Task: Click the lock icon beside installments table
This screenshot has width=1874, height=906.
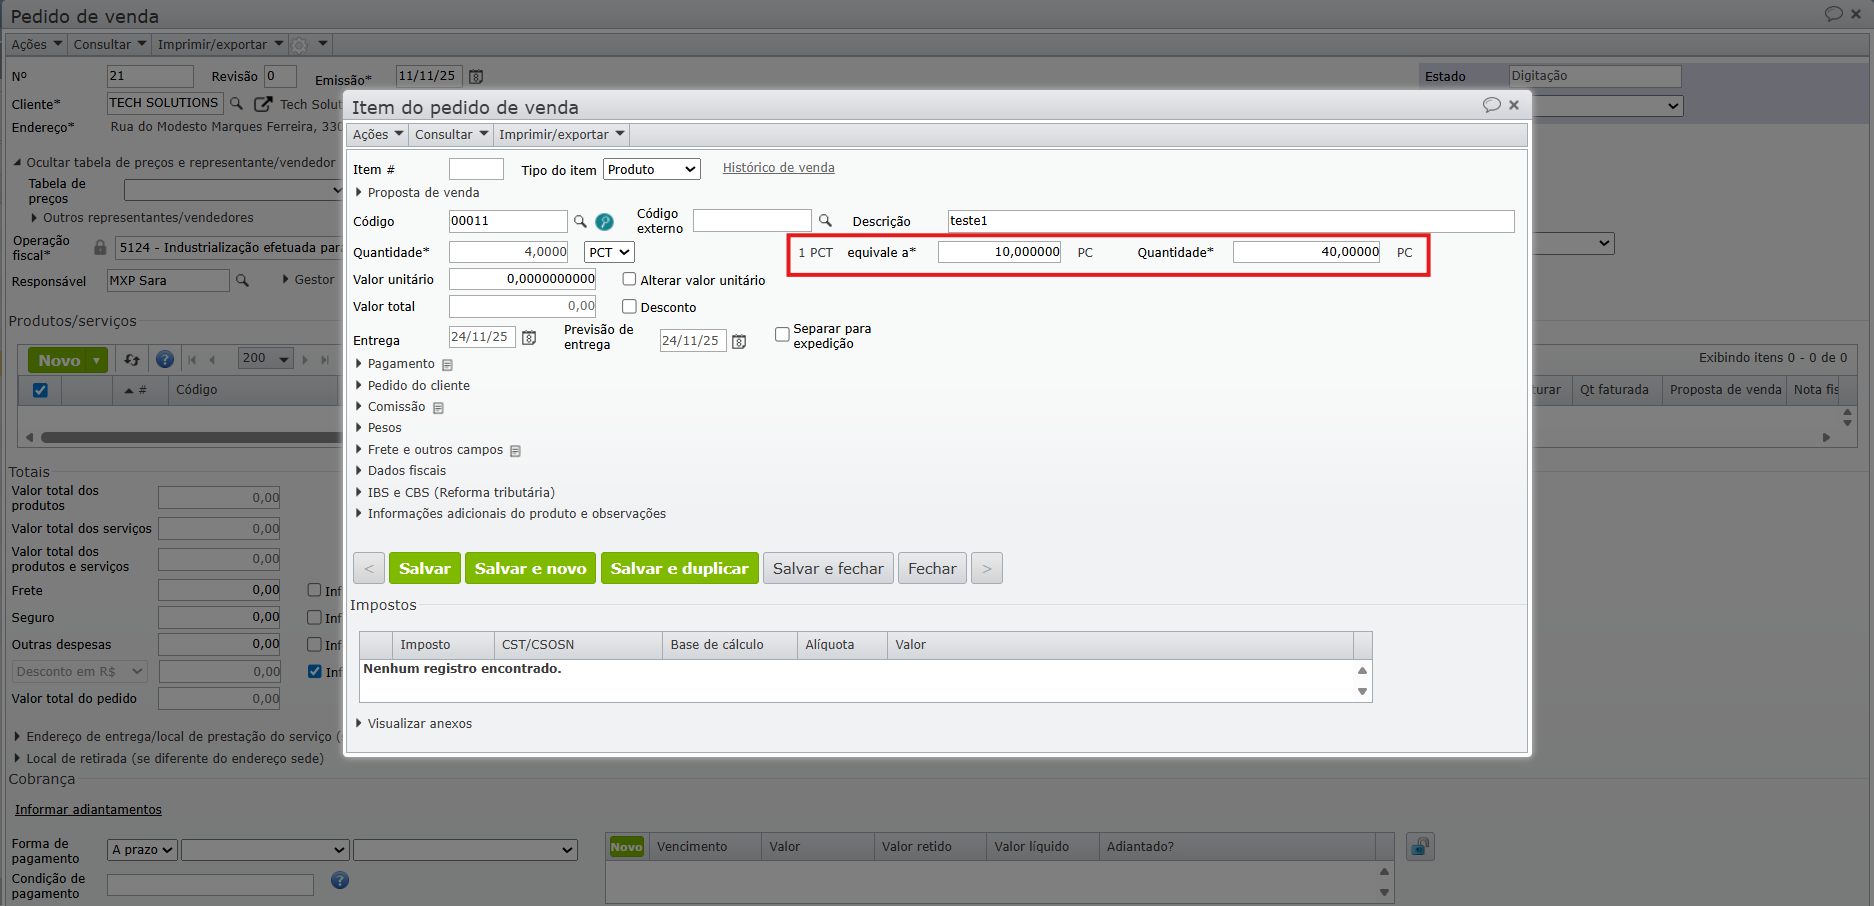Action: pyautogui.click(x=1420, y=847)
